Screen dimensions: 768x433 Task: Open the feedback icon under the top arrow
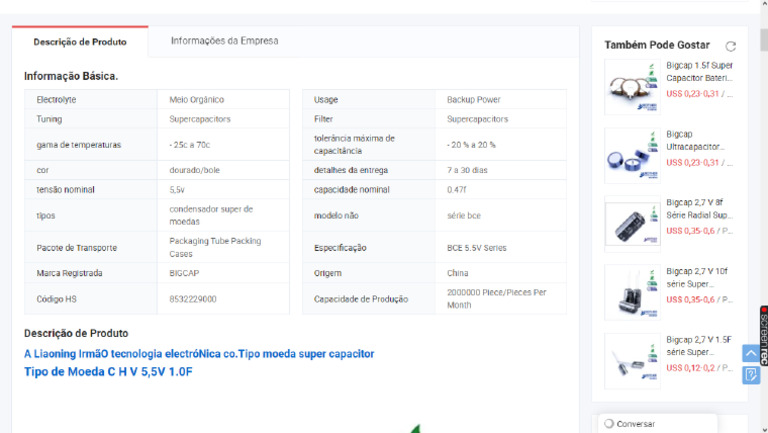pos(751,375)
